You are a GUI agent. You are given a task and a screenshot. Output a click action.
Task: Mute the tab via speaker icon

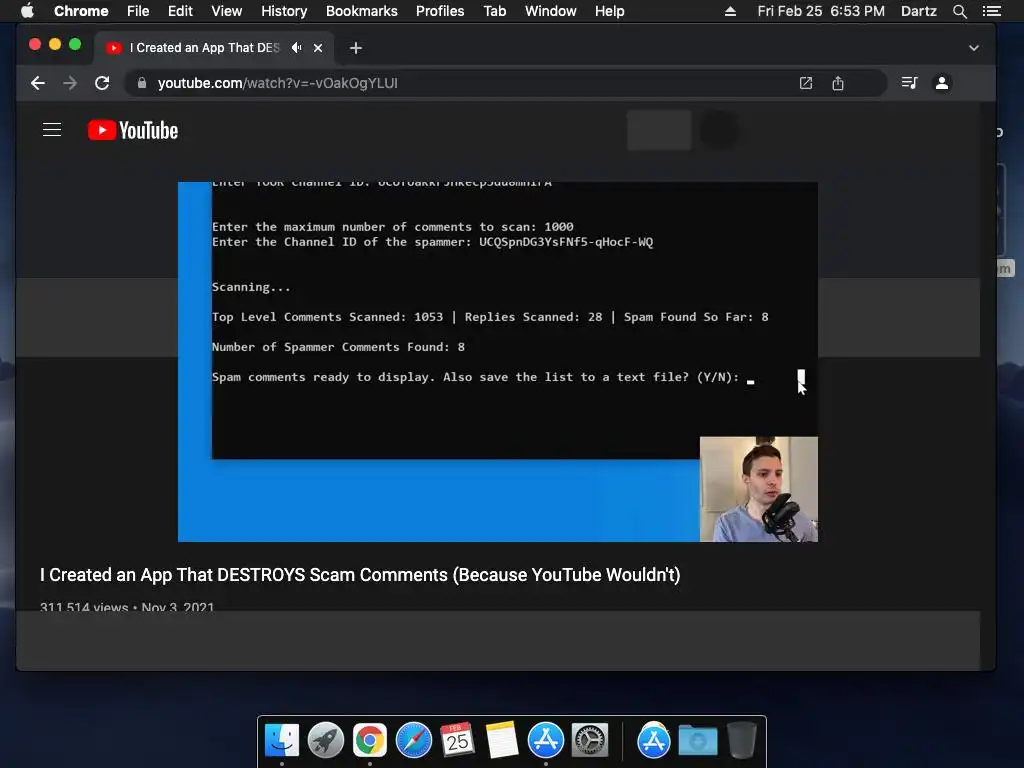(x=296, y=48)
